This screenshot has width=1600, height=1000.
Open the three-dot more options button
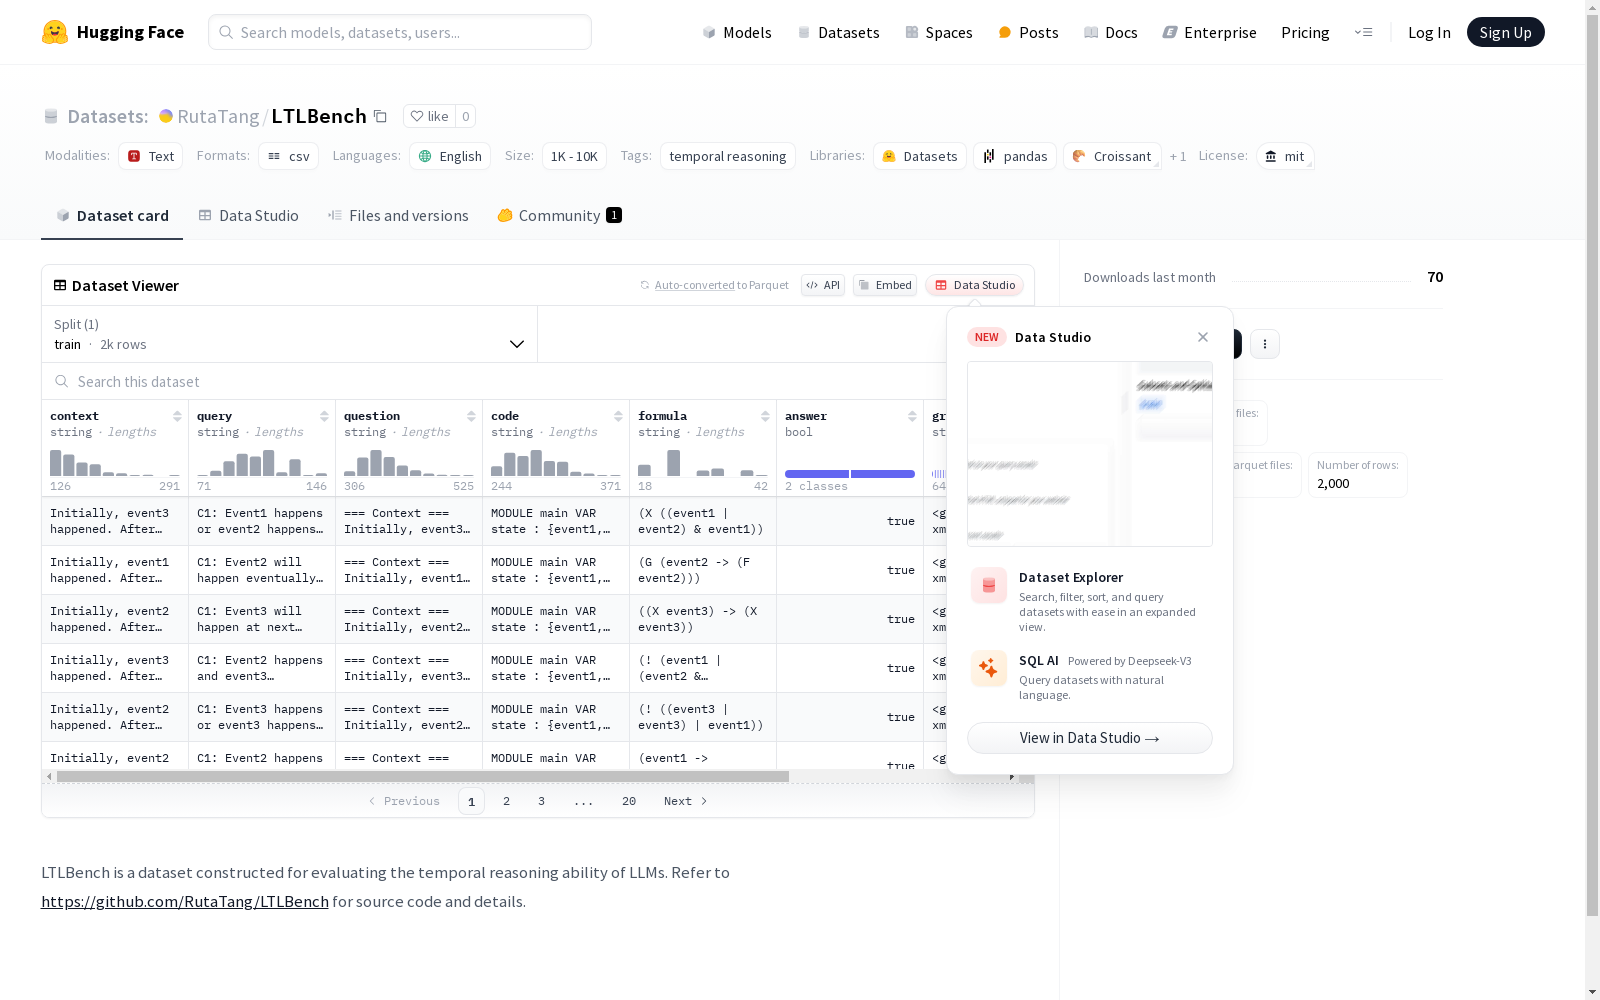[x=1265, y=344]
